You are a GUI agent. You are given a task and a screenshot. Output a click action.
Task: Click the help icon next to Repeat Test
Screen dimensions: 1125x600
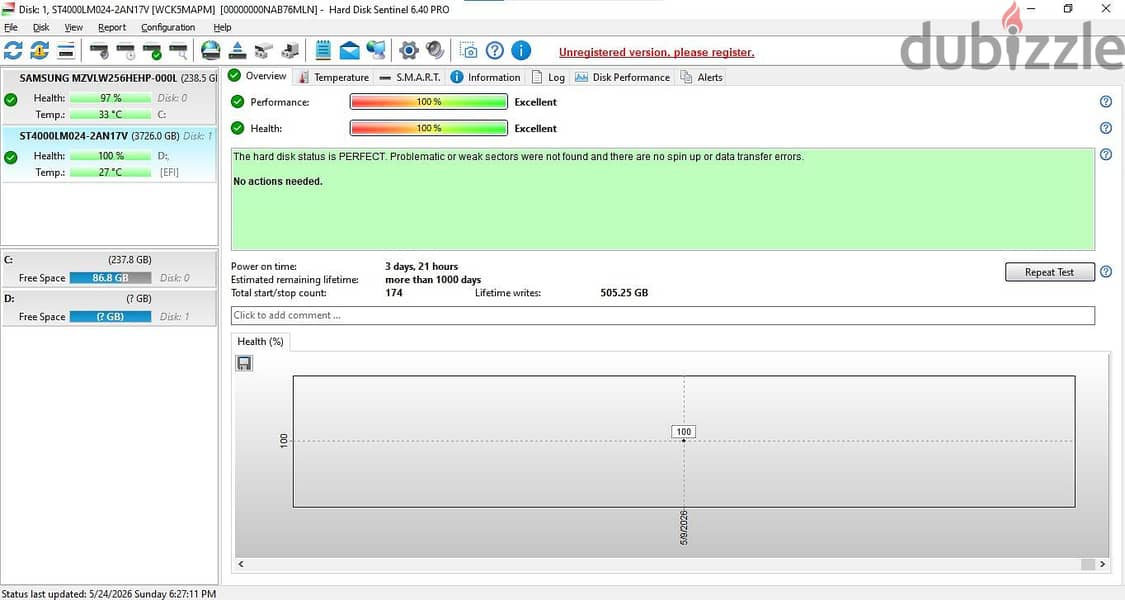(1106, 271)
